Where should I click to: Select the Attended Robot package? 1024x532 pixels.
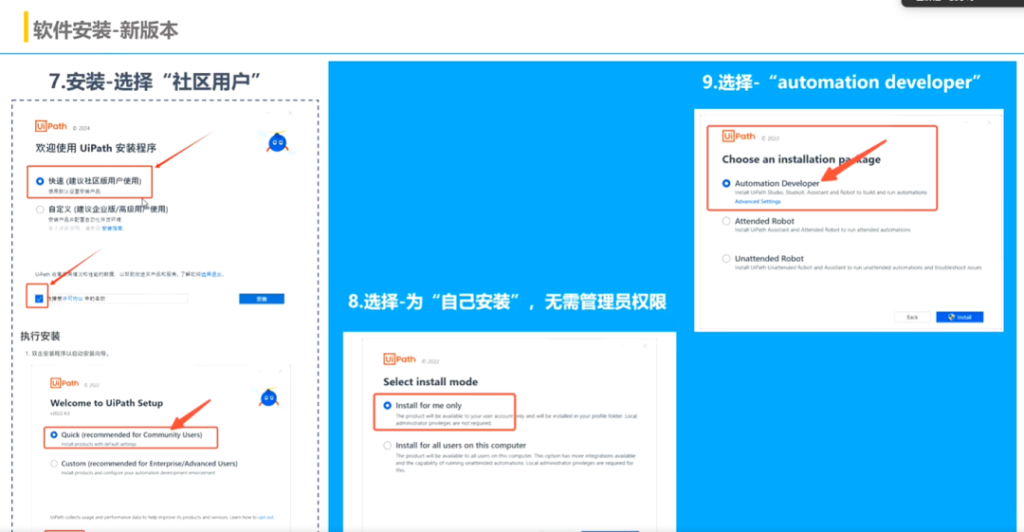point(727,222)
